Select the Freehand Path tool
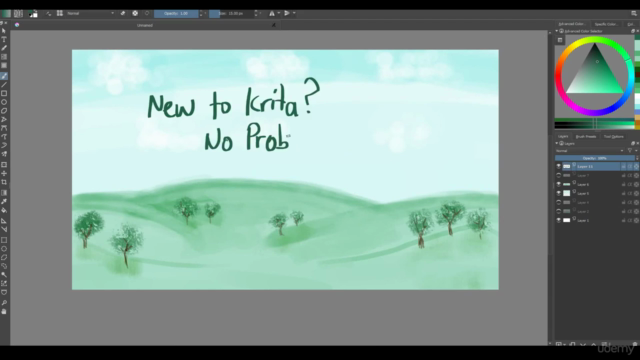Screen dimensions: 640x360 [x=4, y=136]
